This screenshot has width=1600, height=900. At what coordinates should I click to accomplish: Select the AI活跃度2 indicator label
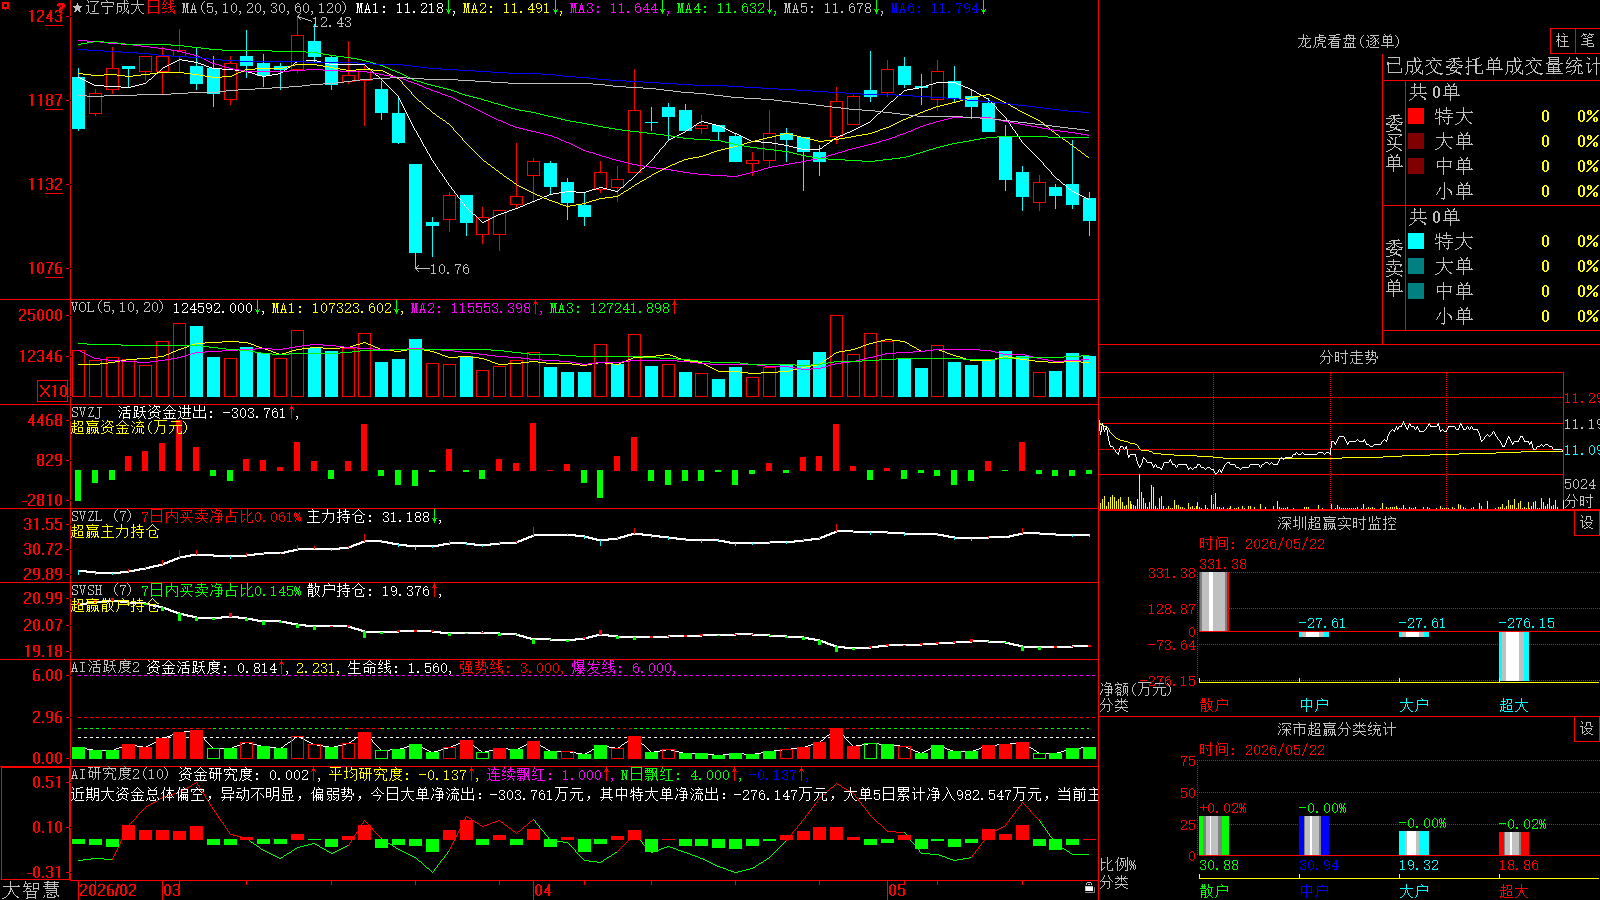click(105, 667)
